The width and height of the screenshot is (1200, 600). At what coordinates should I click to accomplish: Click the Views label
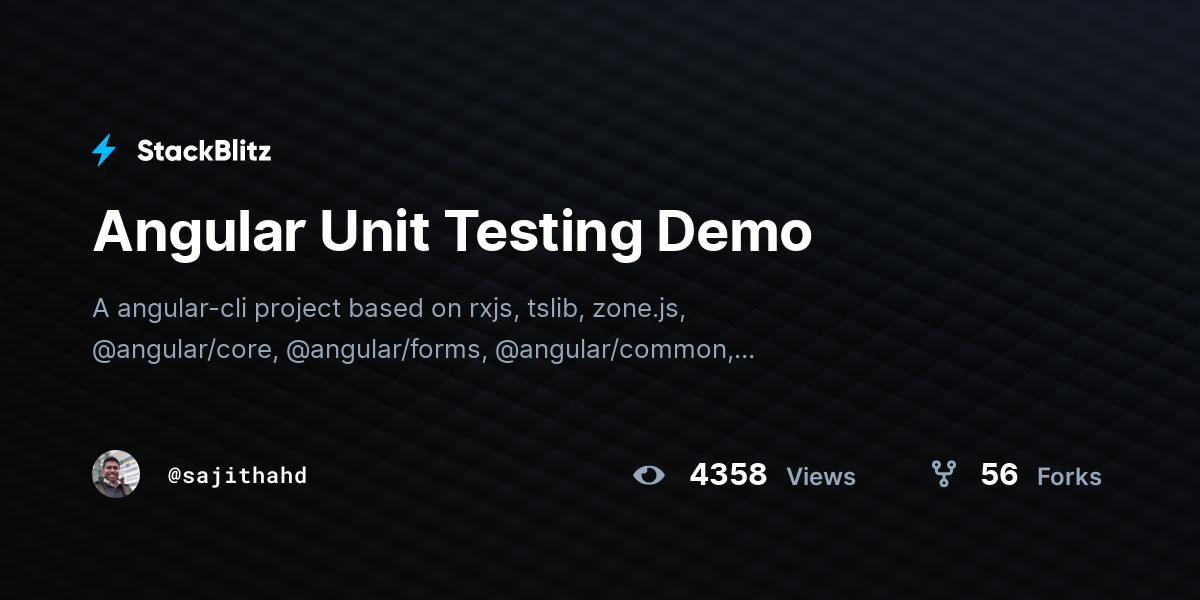click(821, 477)
